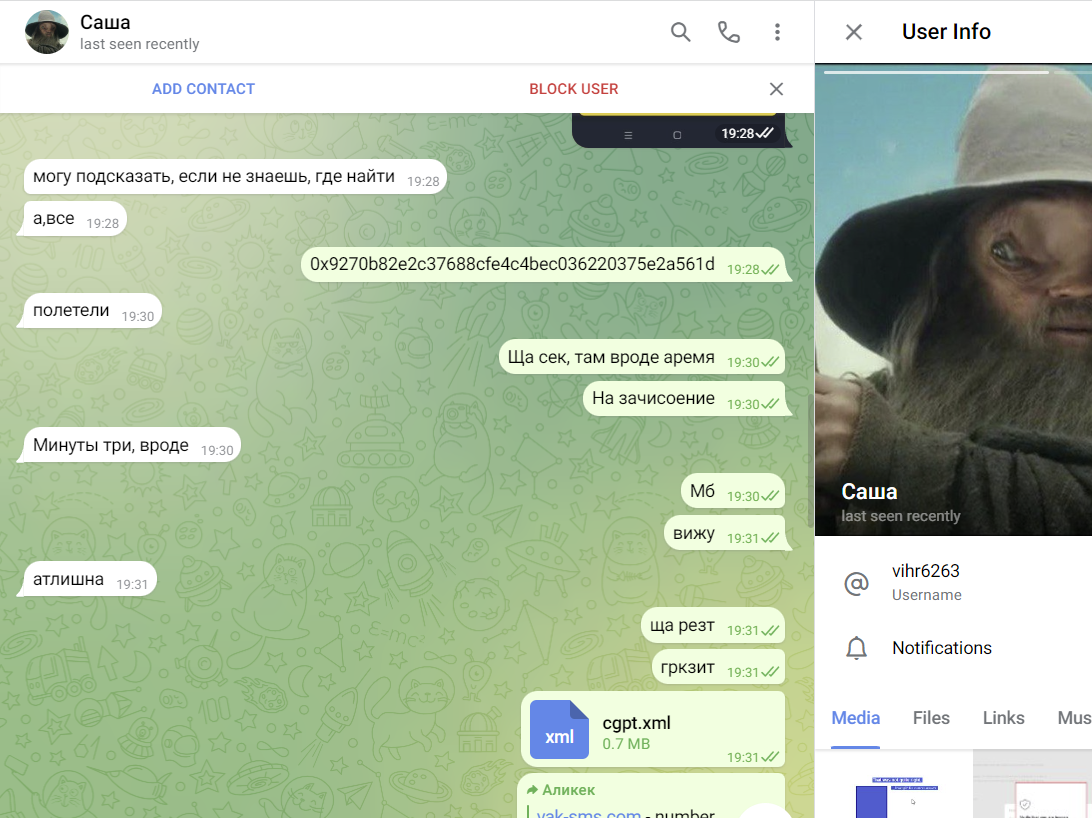Click the search icon in chat header
Viewport: 1092px width, 818px height.
point(680,32)
